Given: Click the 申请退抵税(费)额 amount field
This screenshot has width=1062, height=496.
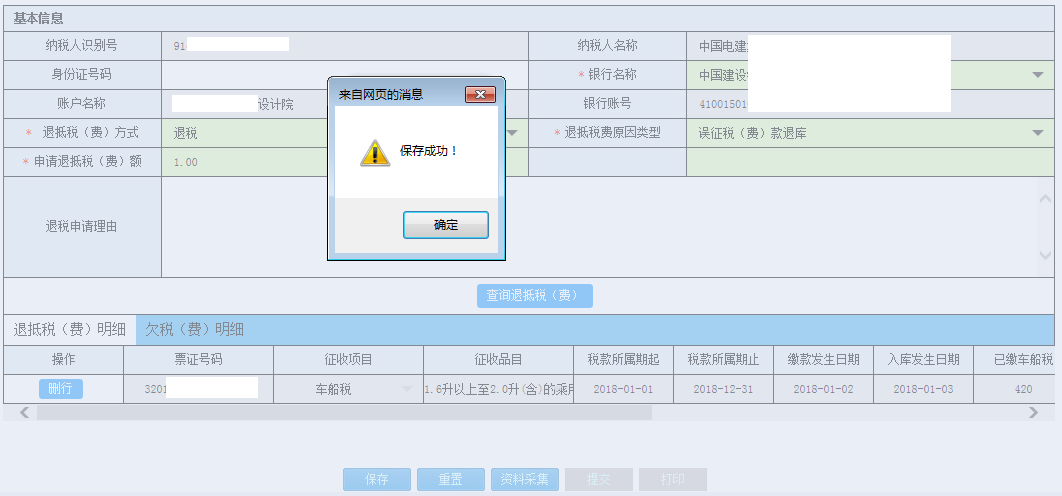Looking at the screenshot, I should point(245,162).
